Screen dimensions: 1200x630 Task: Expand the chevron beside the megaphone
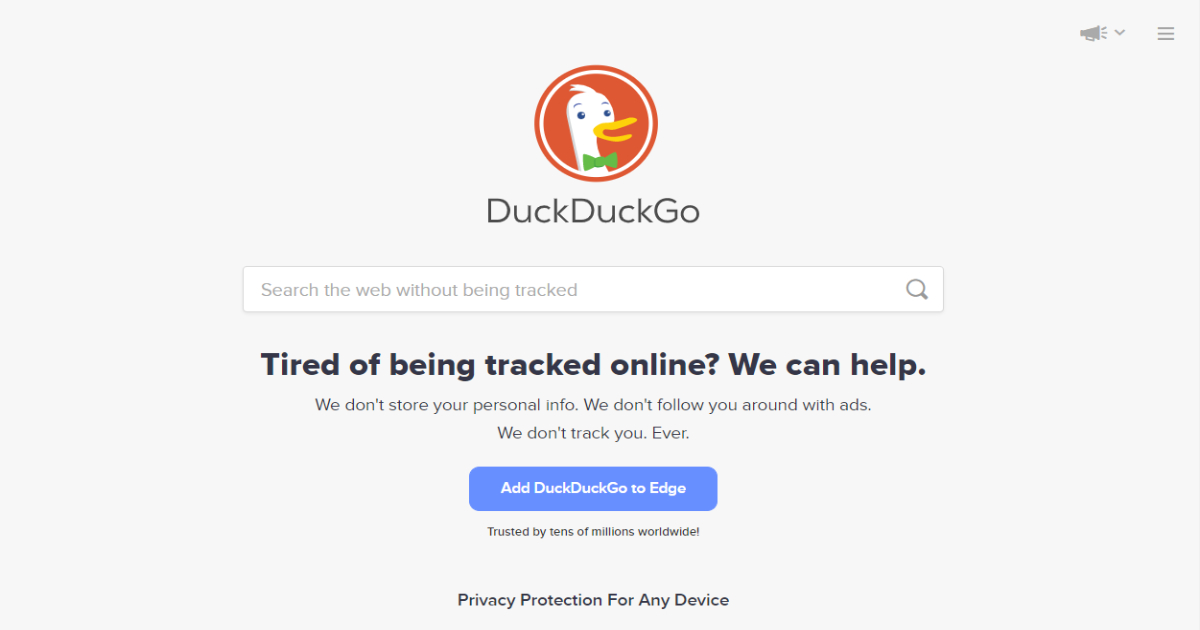(1120, 32)
